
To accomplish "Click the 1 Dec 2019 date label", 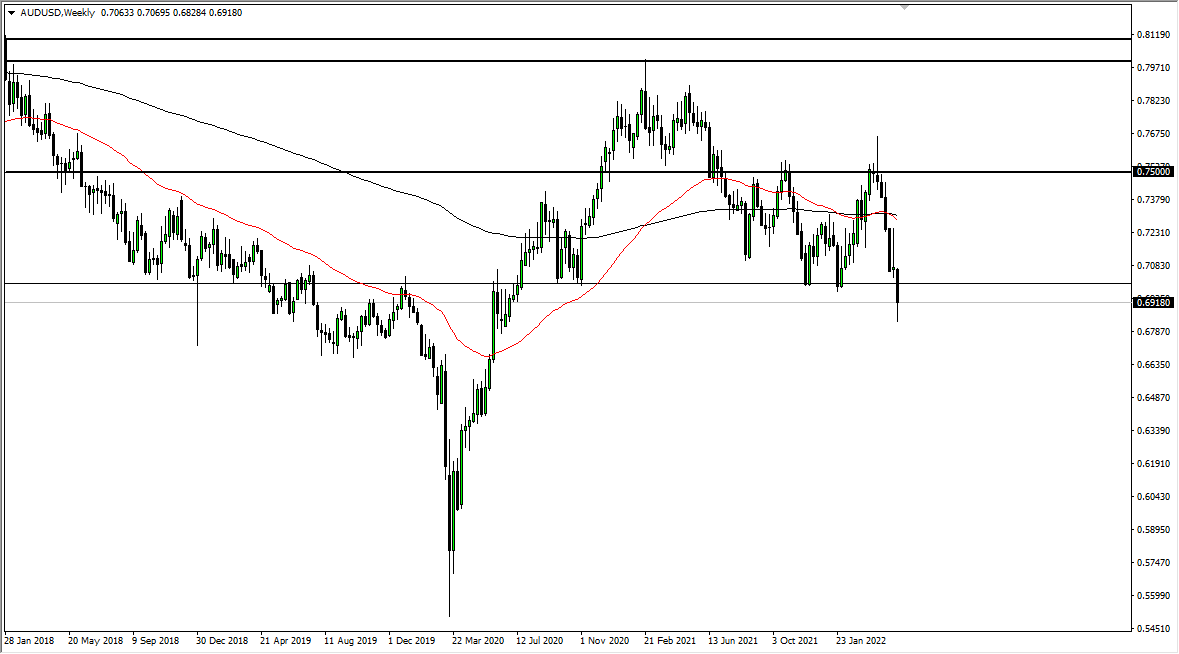I will (x=412, y=641).
